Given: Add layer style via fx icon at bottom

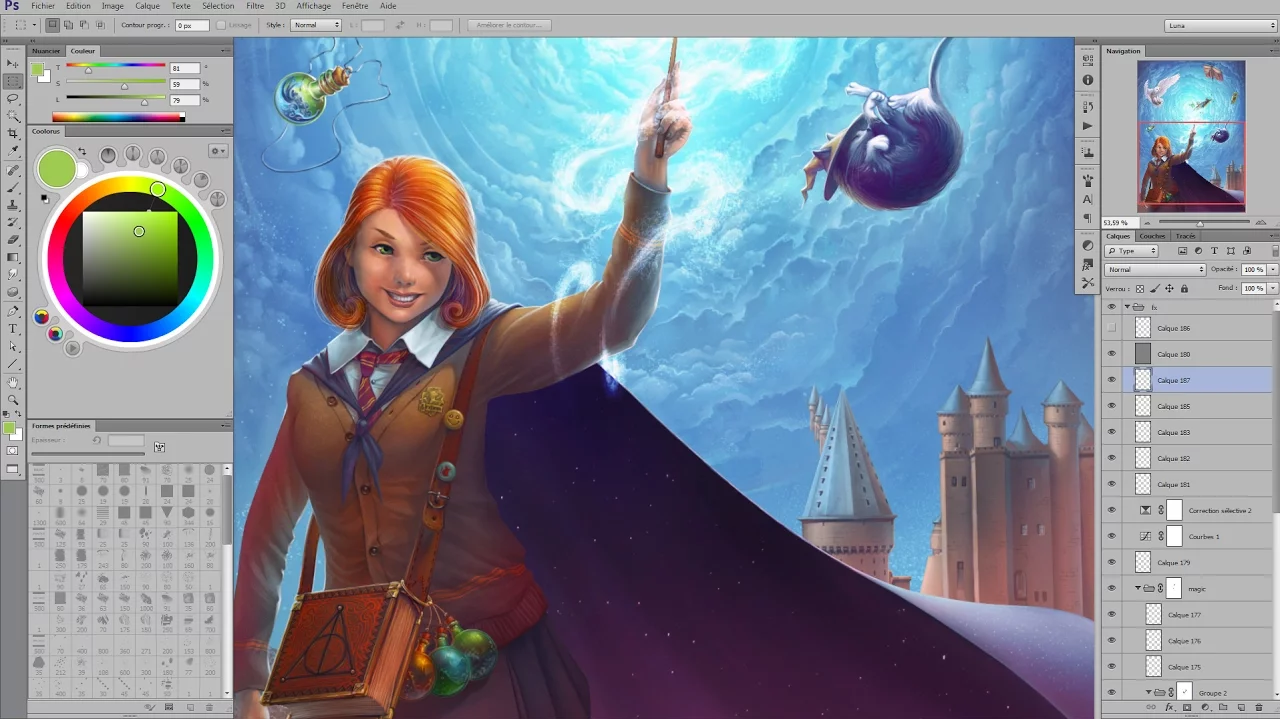Looking at the screenshot, I should pyautogui.click(x=1169, y=708).
